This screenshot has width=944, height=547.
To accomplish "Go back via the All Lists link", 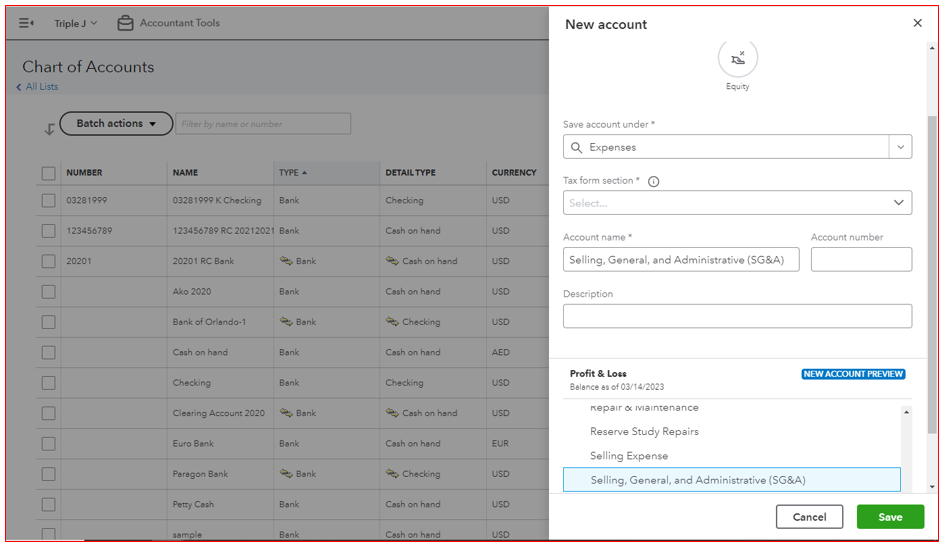I will (x=40, y=87).
